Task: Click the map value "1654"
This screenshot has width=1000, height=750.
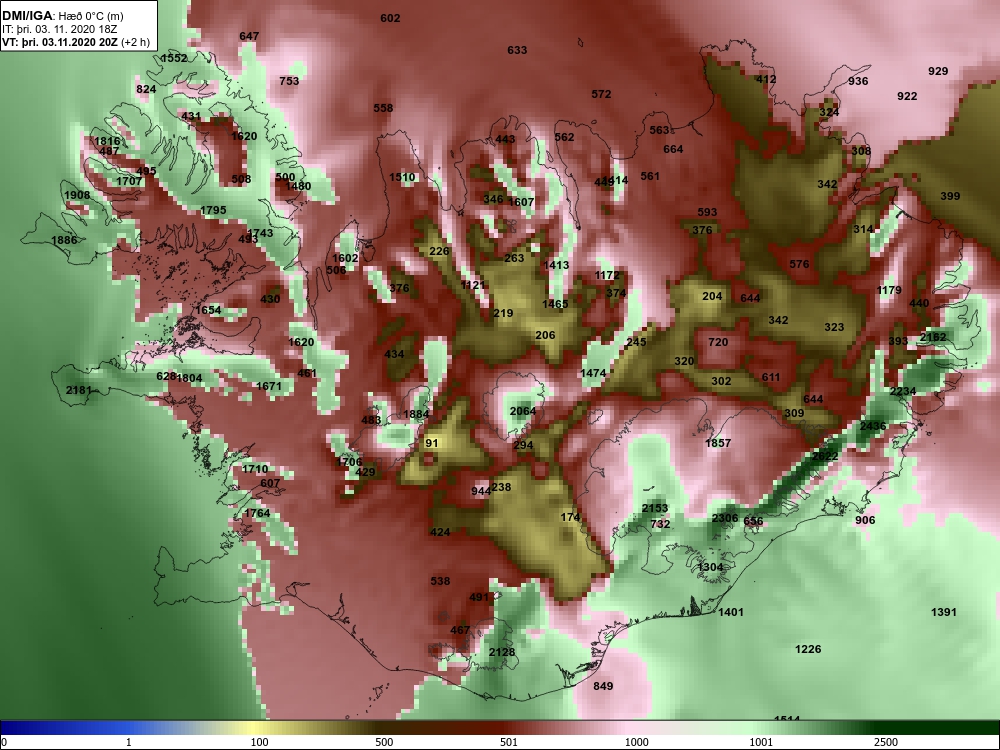Action: click(209, 310)
